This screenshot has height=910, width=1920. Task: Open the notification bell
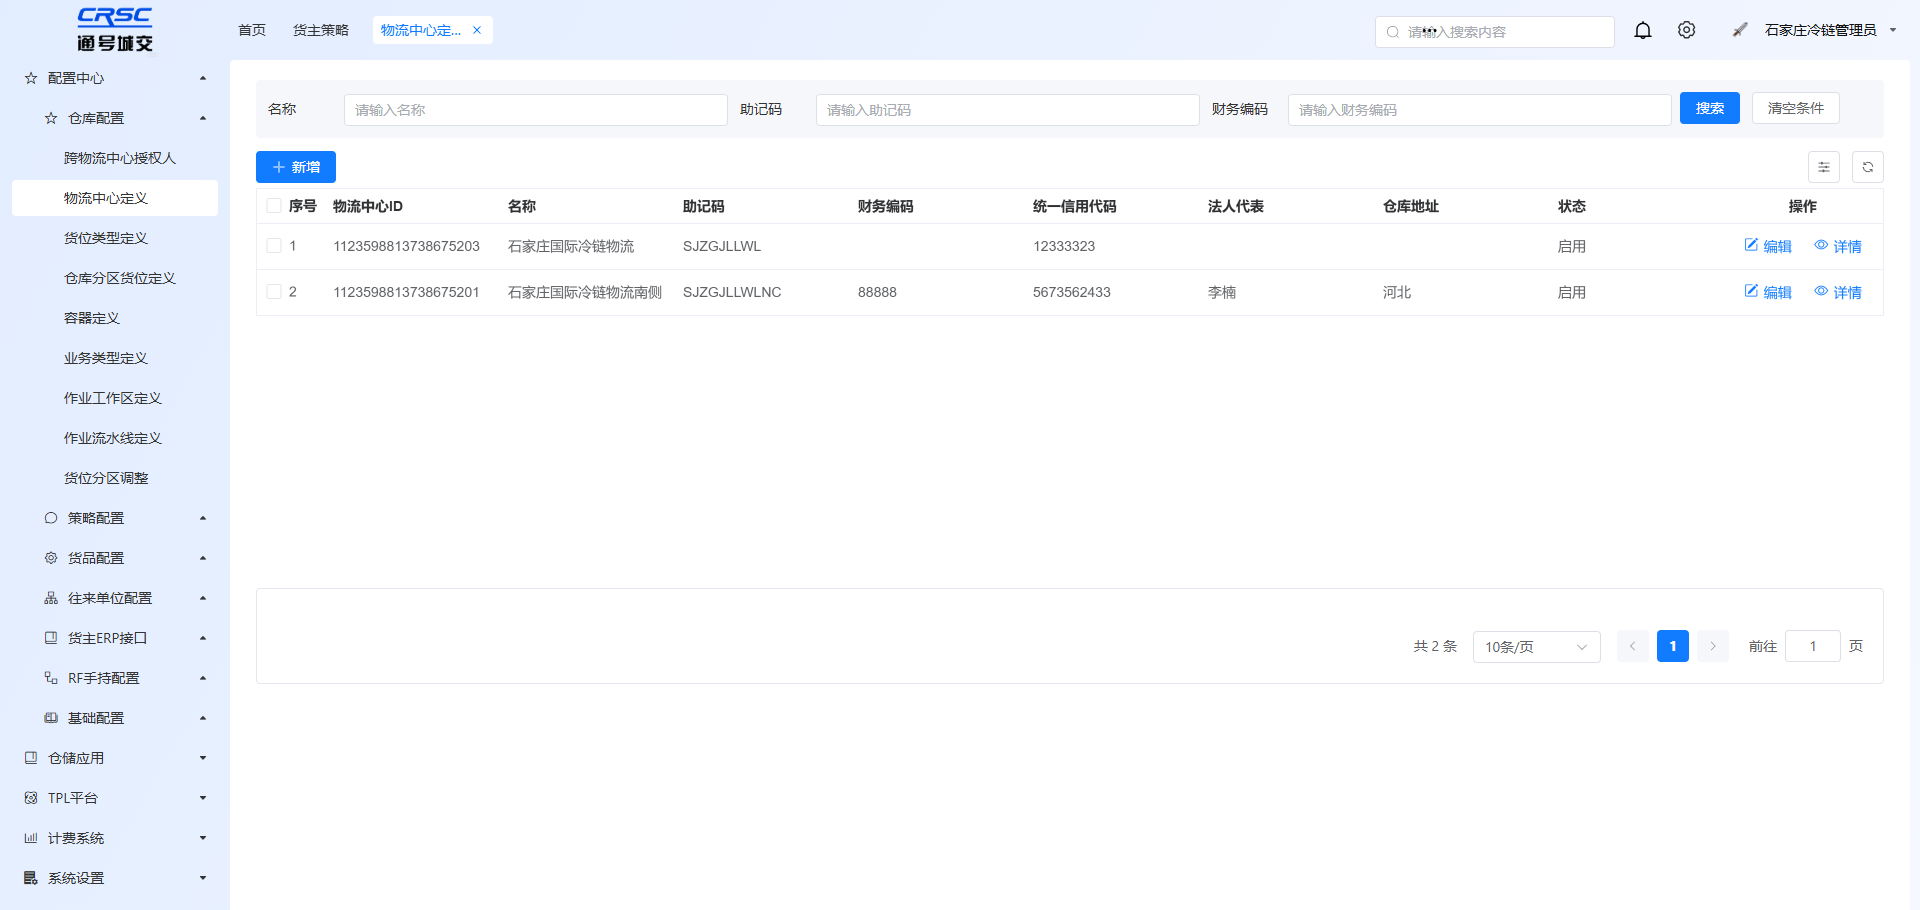(x=1643, y=31)
